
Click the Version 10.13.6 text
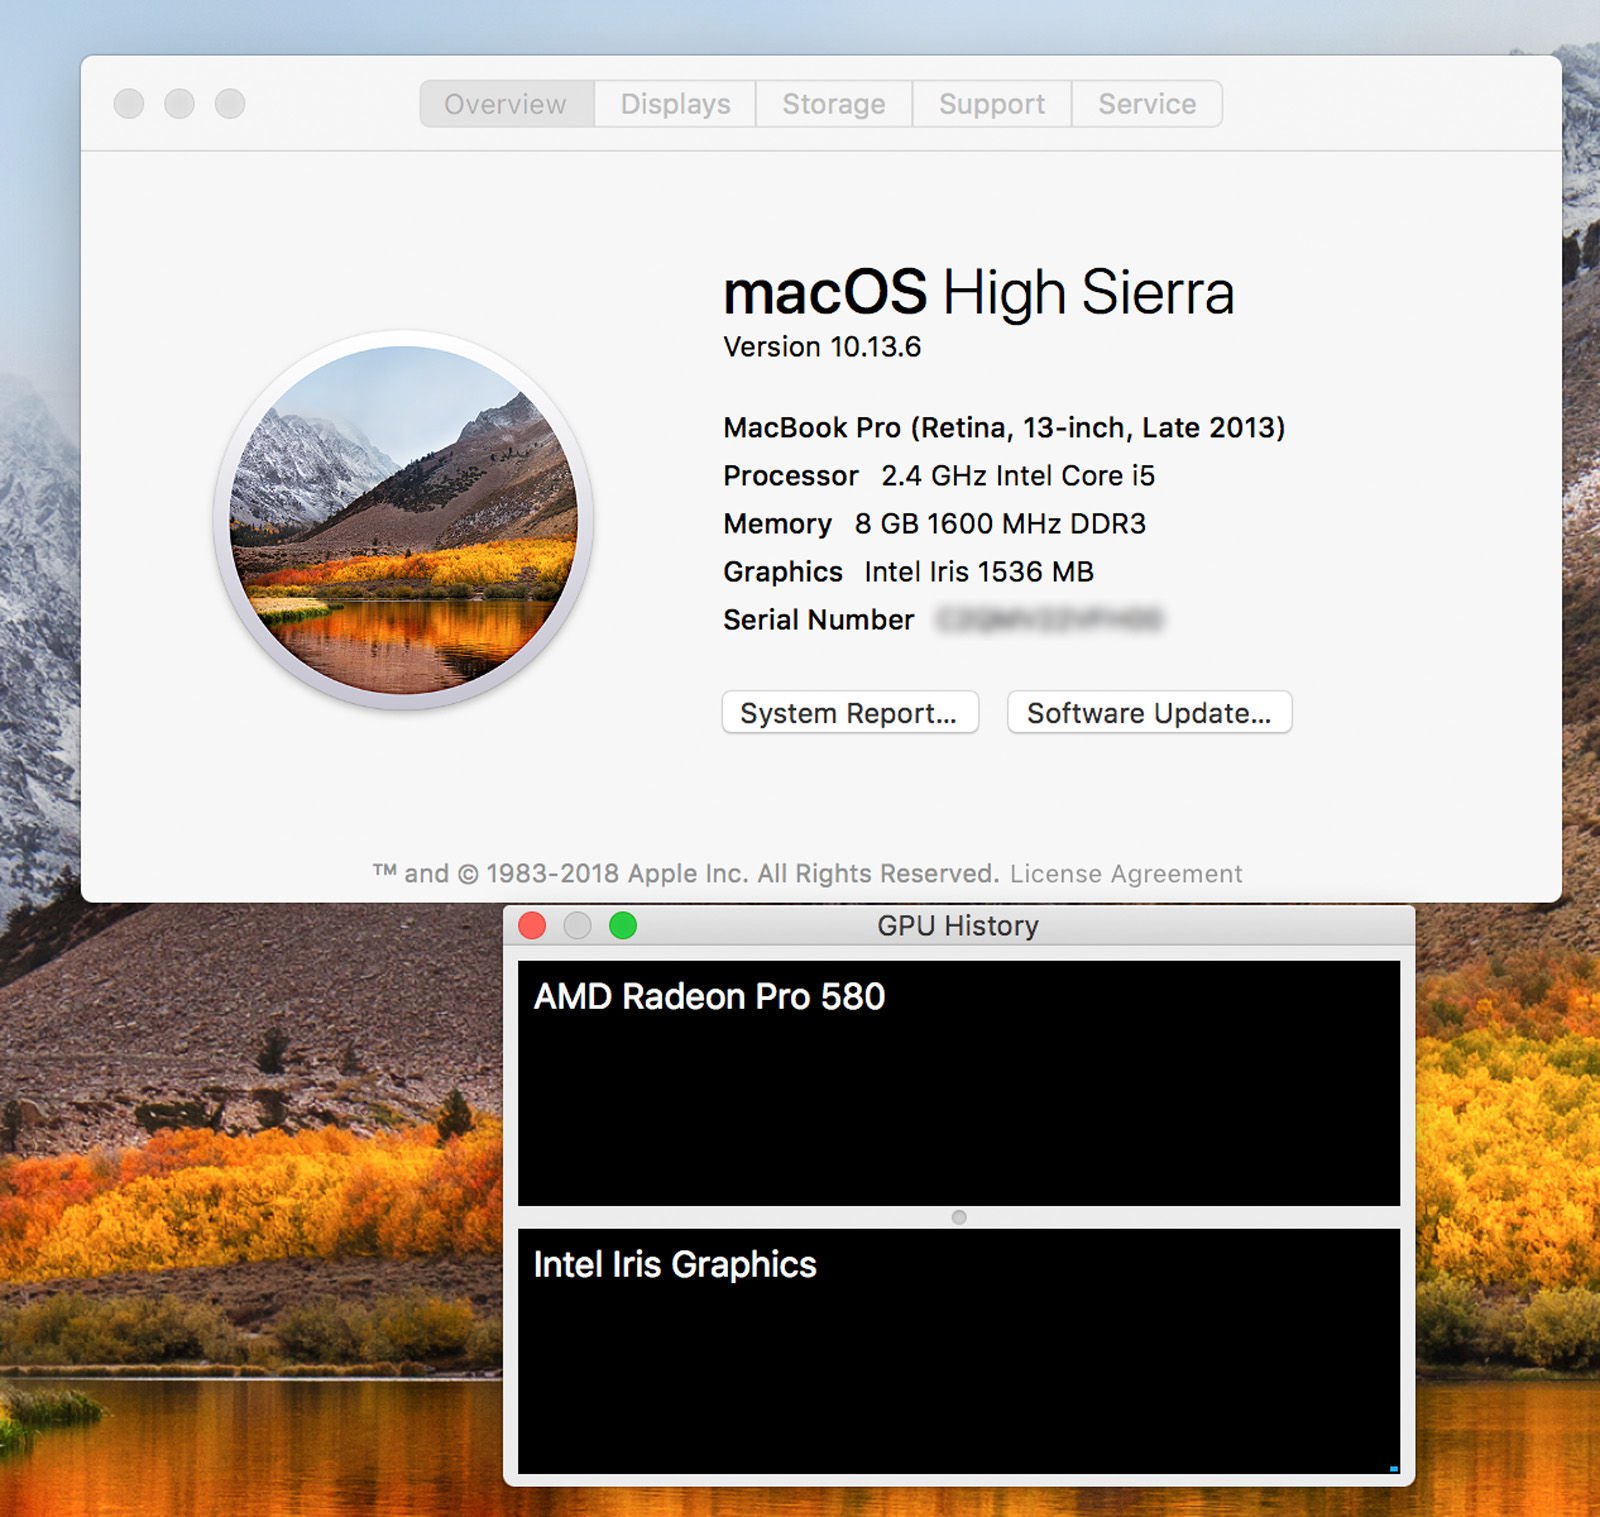click(822, 347)
